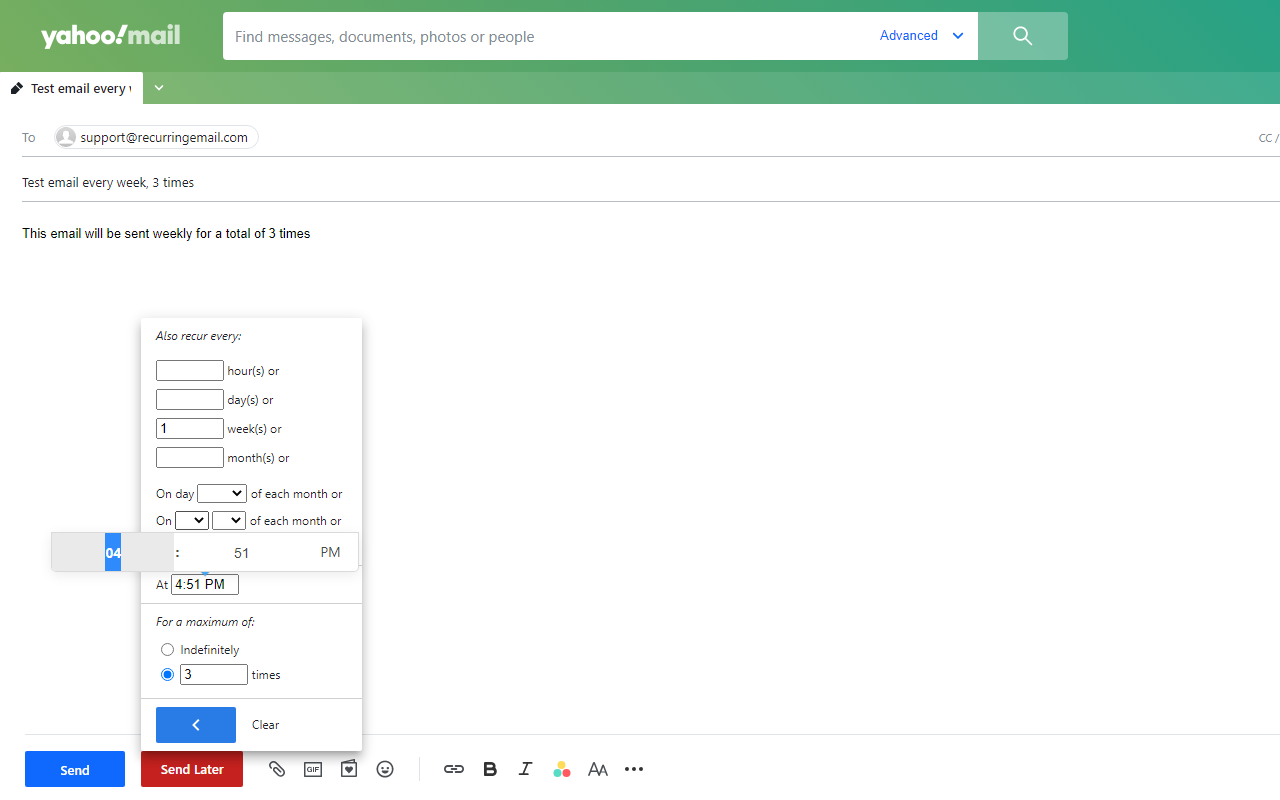Open the stationery card picker
The image size is (1280, 800).
[x=349, y=769]
